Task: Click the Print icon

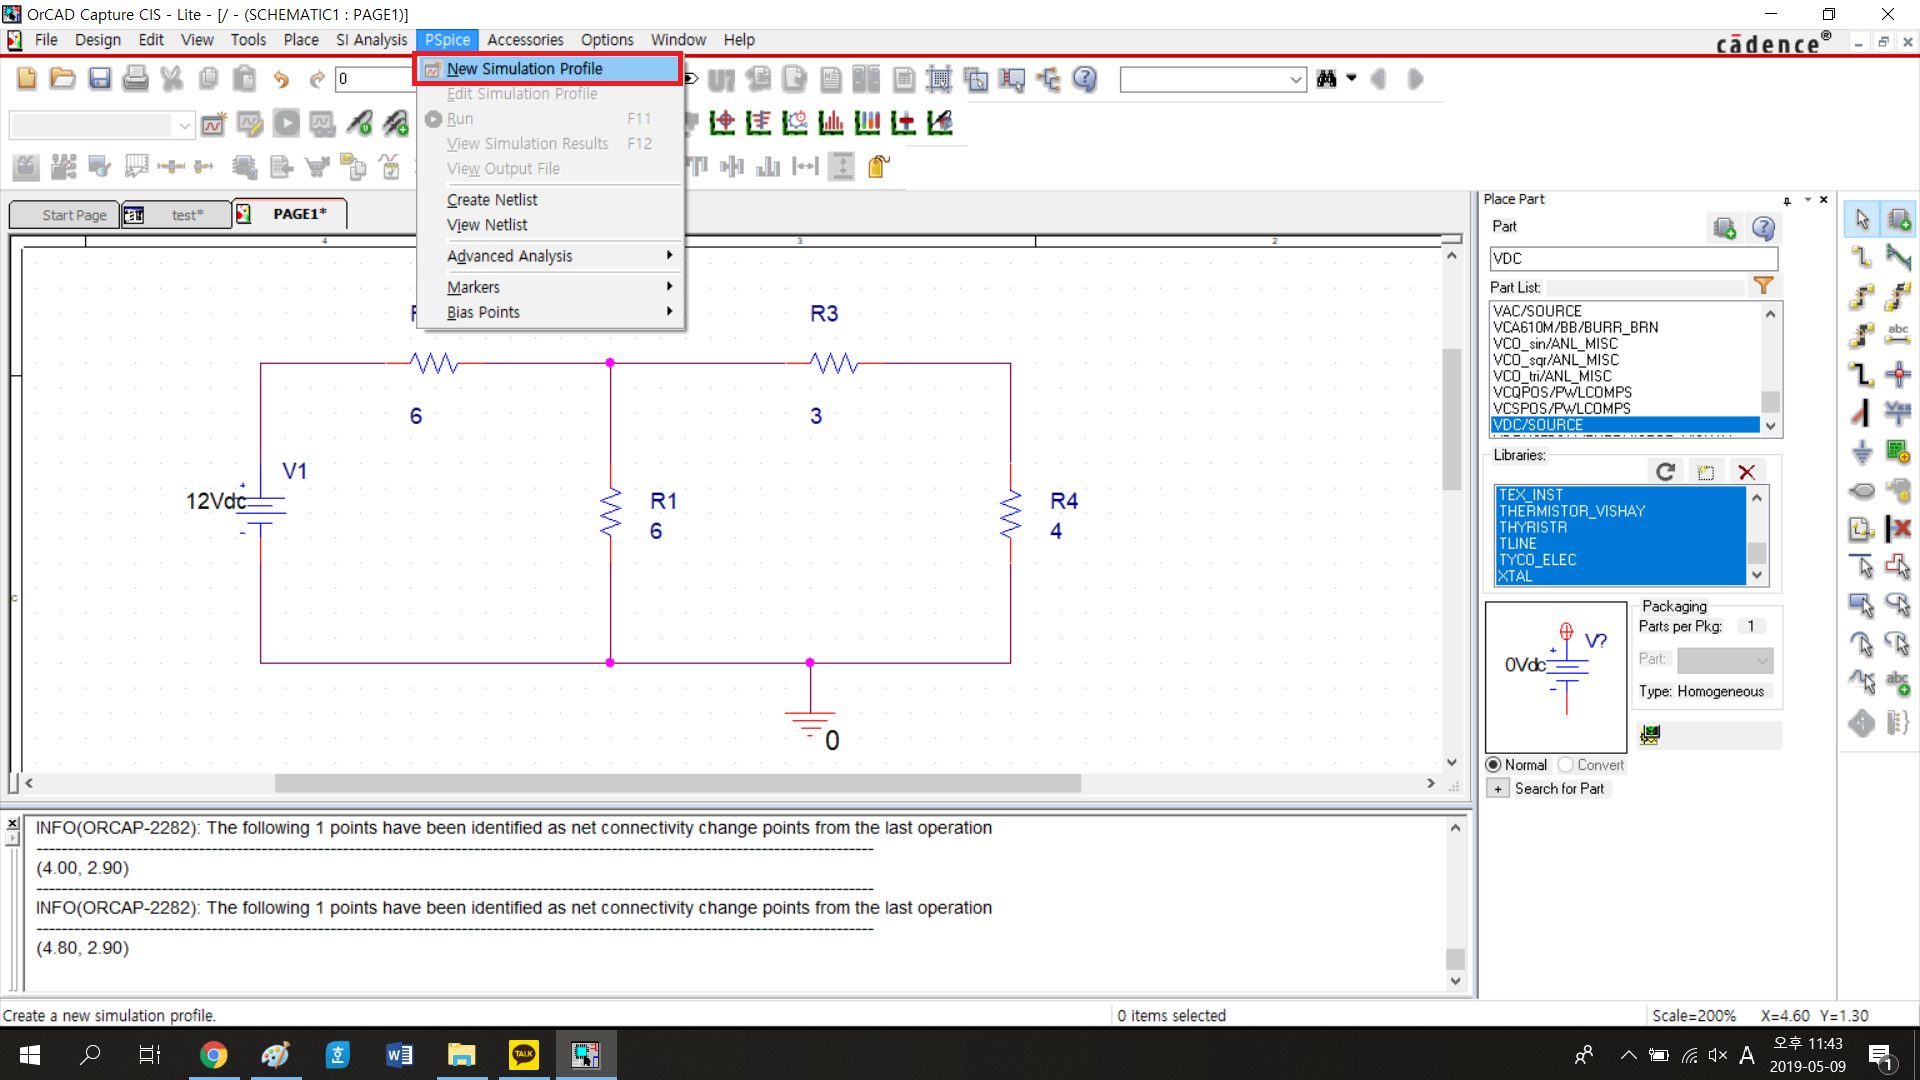Action: 135,79
